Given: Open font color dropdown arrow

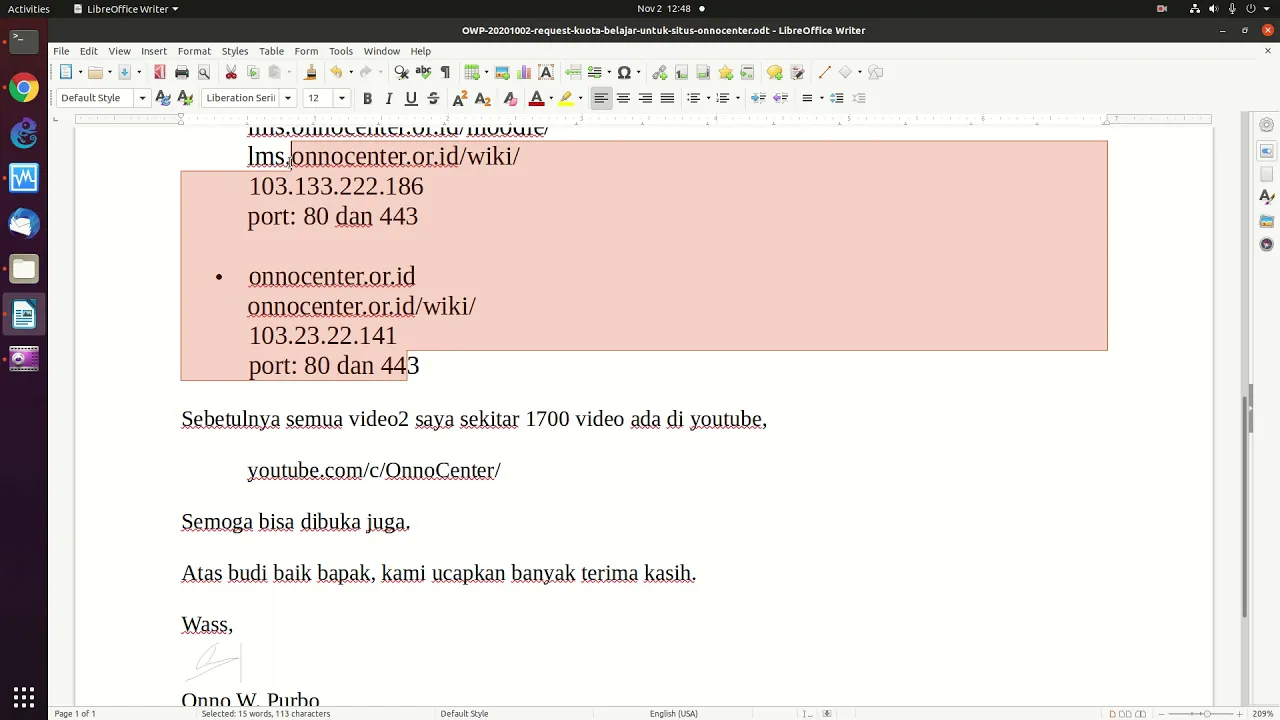Looking at the screenshot, I should [x=550, y=98].
